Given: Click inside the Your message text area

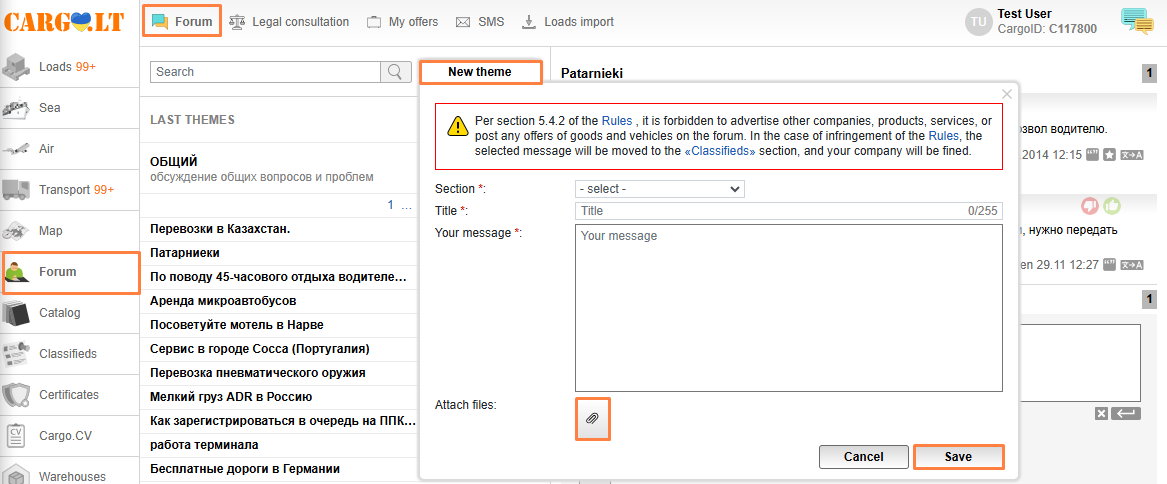Looking at the screenshot, I should click(x=788, y=307).
